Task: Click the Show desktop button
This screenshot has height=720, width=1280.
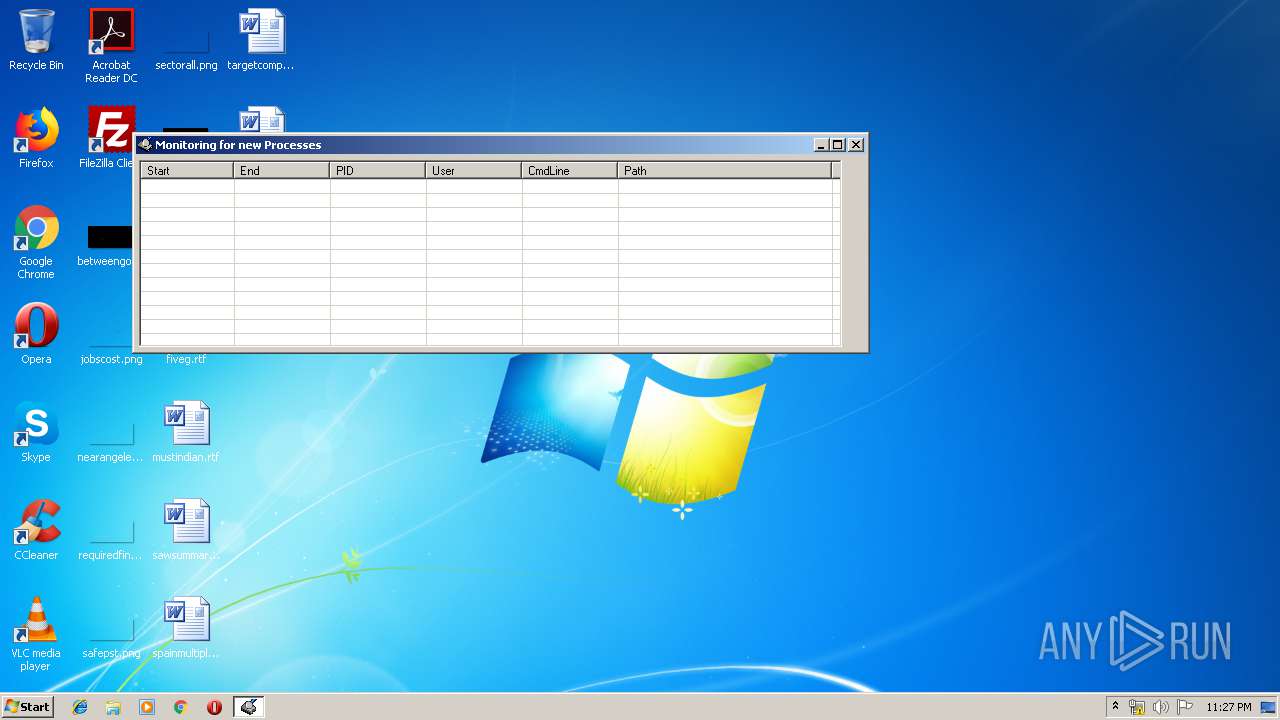Action: (1270, 707)
